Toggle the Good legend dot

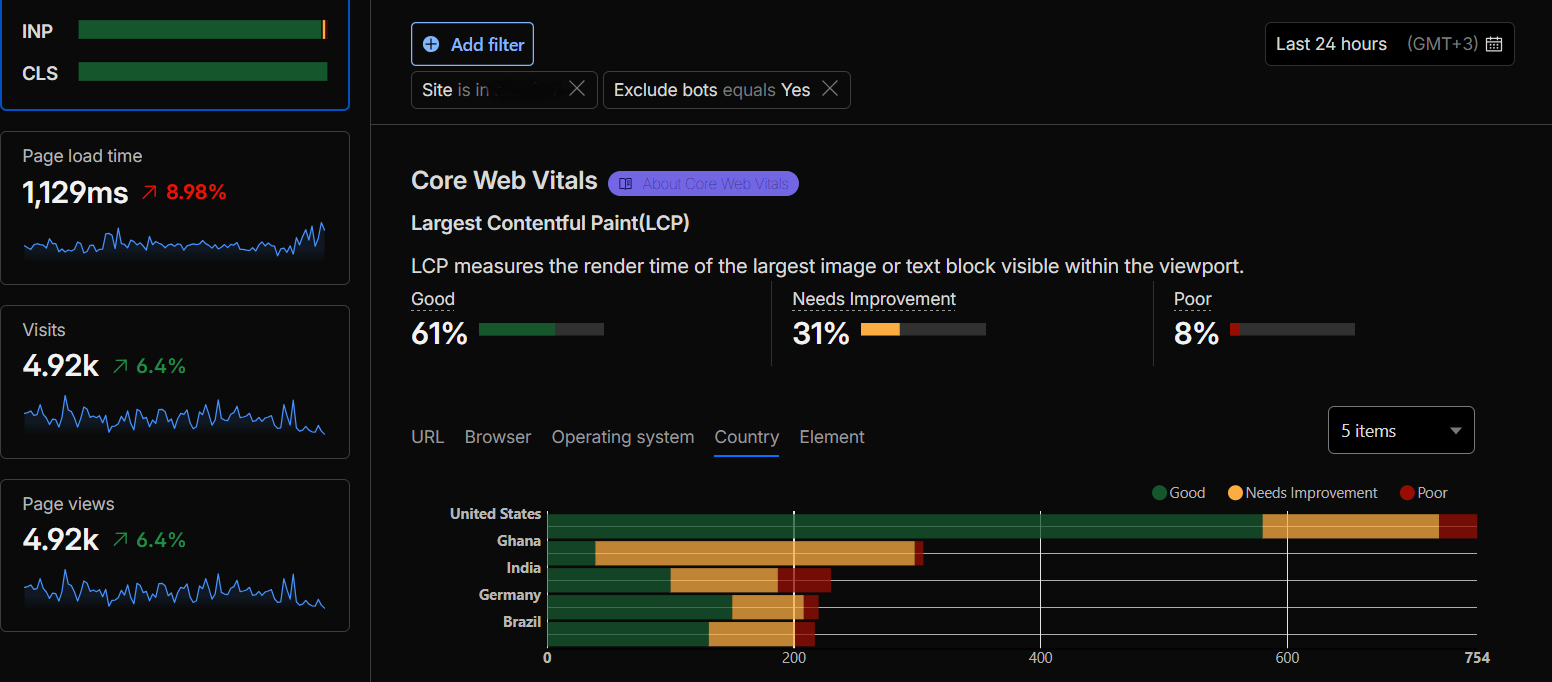coord(1160,493)
